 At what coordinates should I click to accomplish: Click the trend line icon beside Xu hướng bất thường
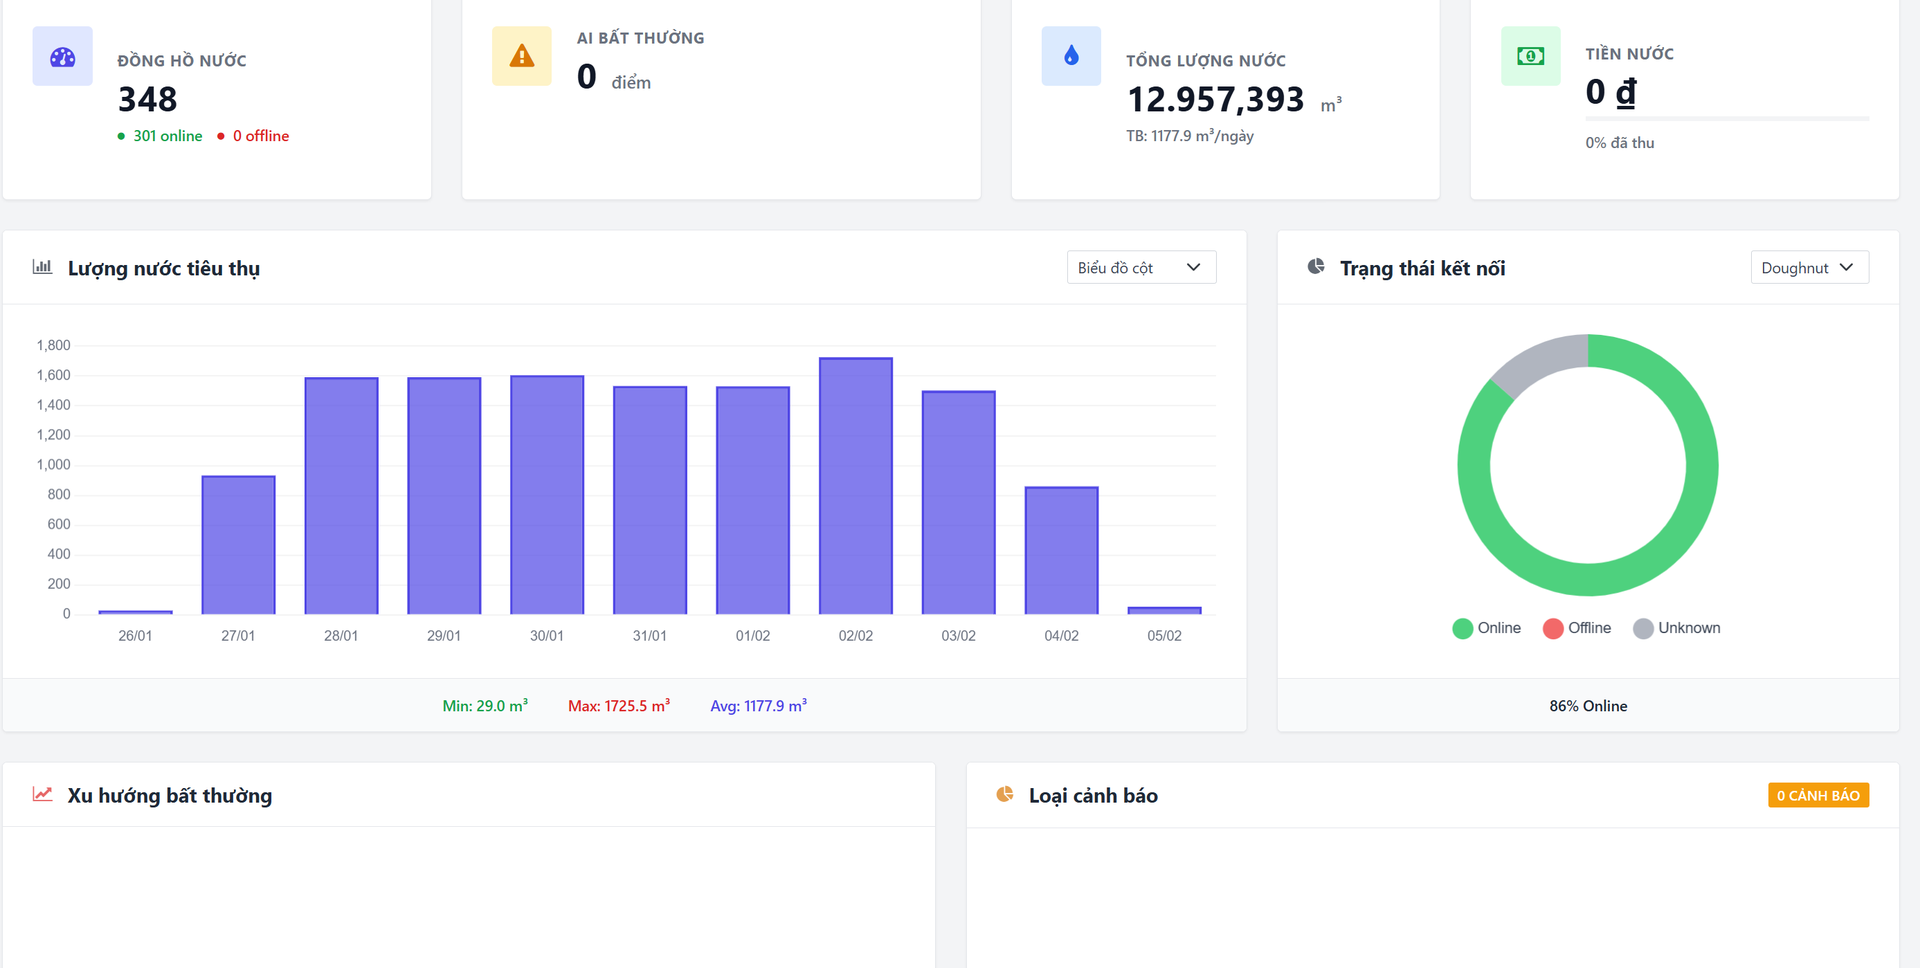pos(42,794)
